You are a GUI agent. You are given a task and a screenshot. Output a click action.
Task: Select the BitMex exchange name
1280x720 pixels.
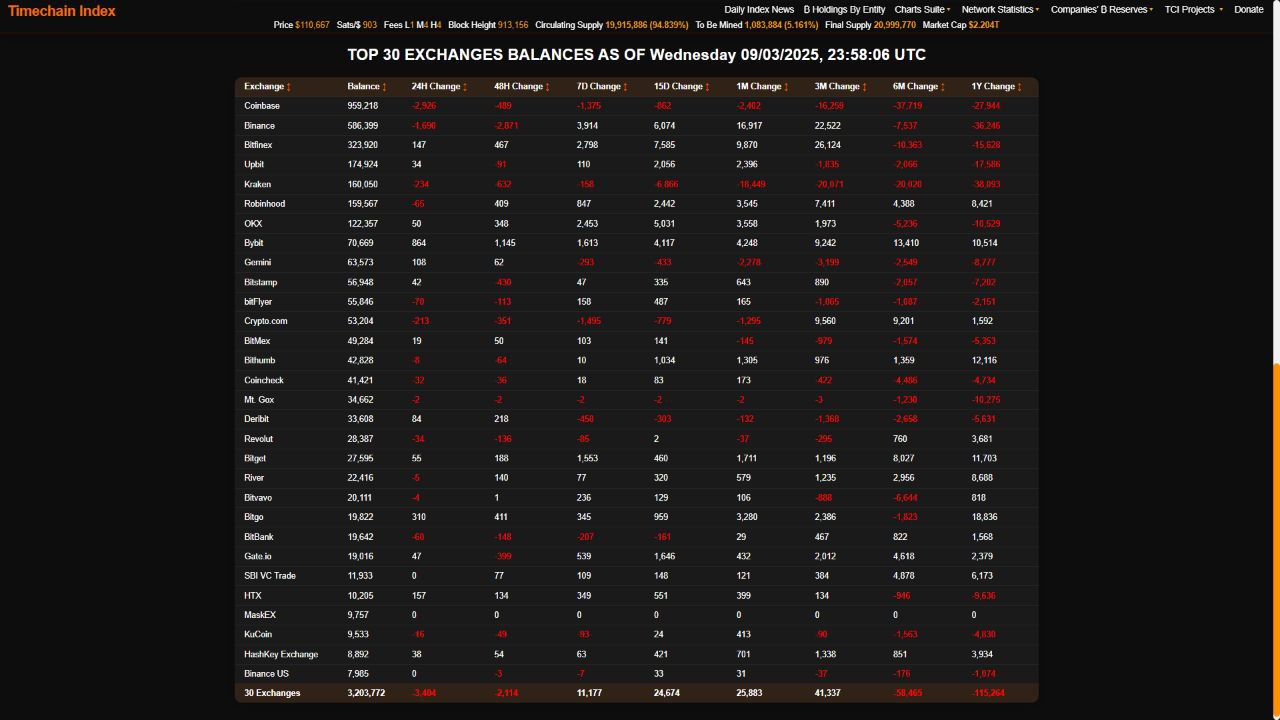[x=257, y=341]
